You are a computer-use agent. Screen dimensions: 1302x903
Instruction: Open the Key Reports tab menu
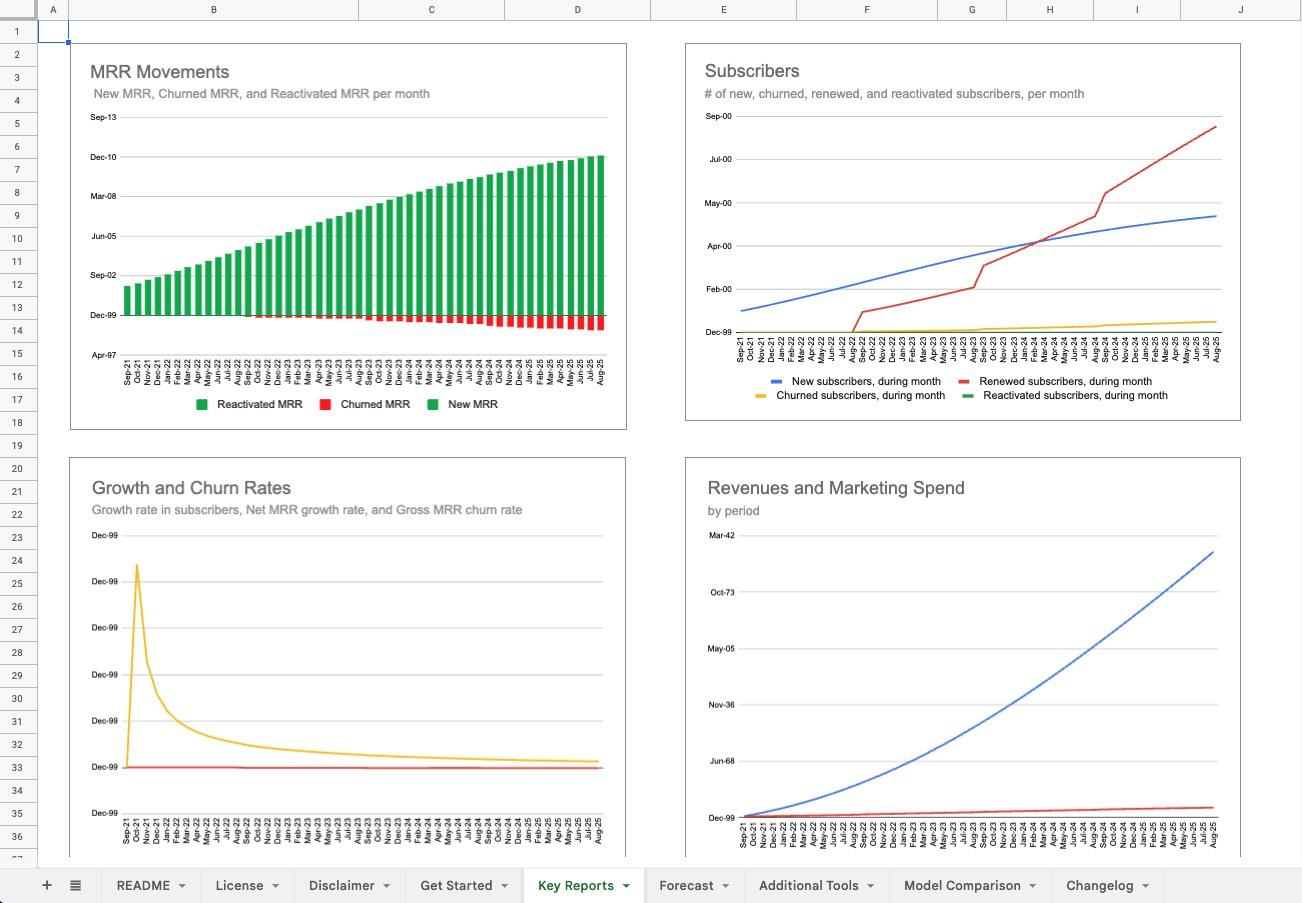(628, 885)
